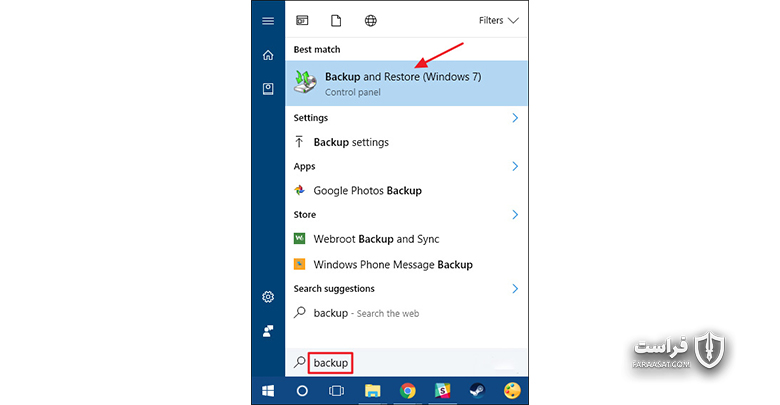This screenshot has height=405, width=780.
Task: Open Task View on taskbar
Action: tap(336, 391)
